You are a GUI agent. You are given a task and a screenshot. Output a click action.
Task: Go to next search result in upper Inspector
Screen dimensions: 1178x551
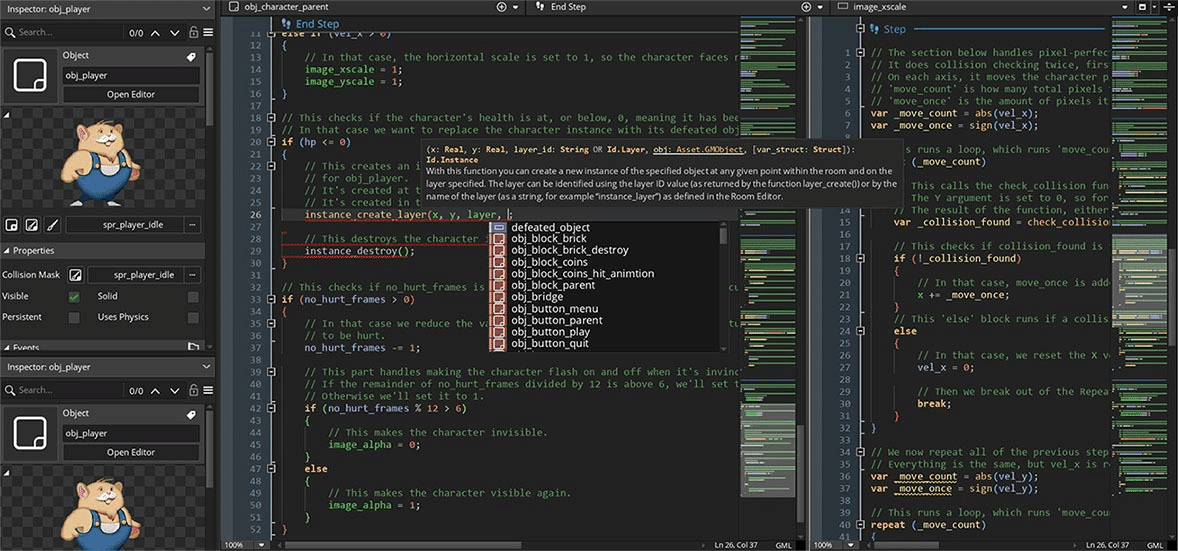pyautogui.click(x=175, y=33)
